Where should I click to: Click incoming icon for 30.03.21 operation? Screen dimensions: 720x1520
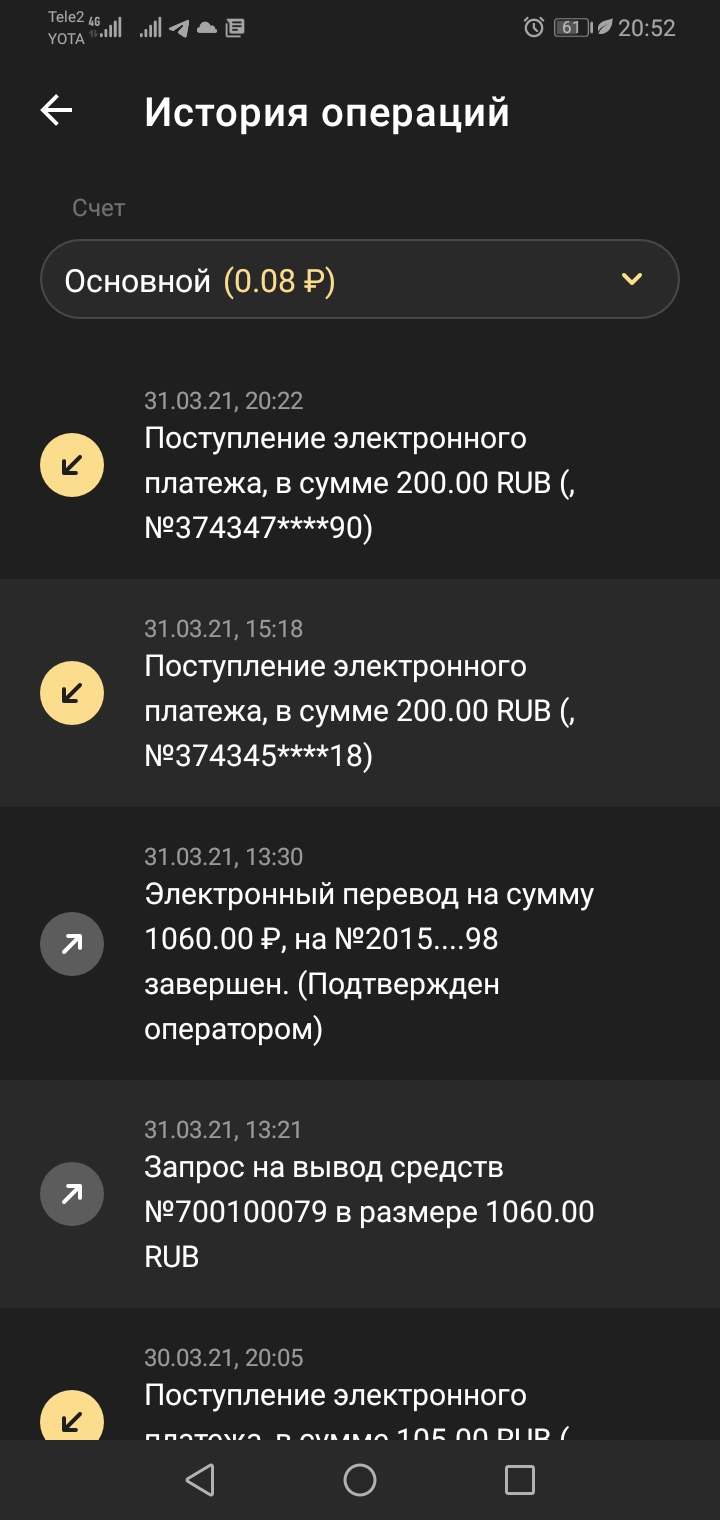(72, 1418)
